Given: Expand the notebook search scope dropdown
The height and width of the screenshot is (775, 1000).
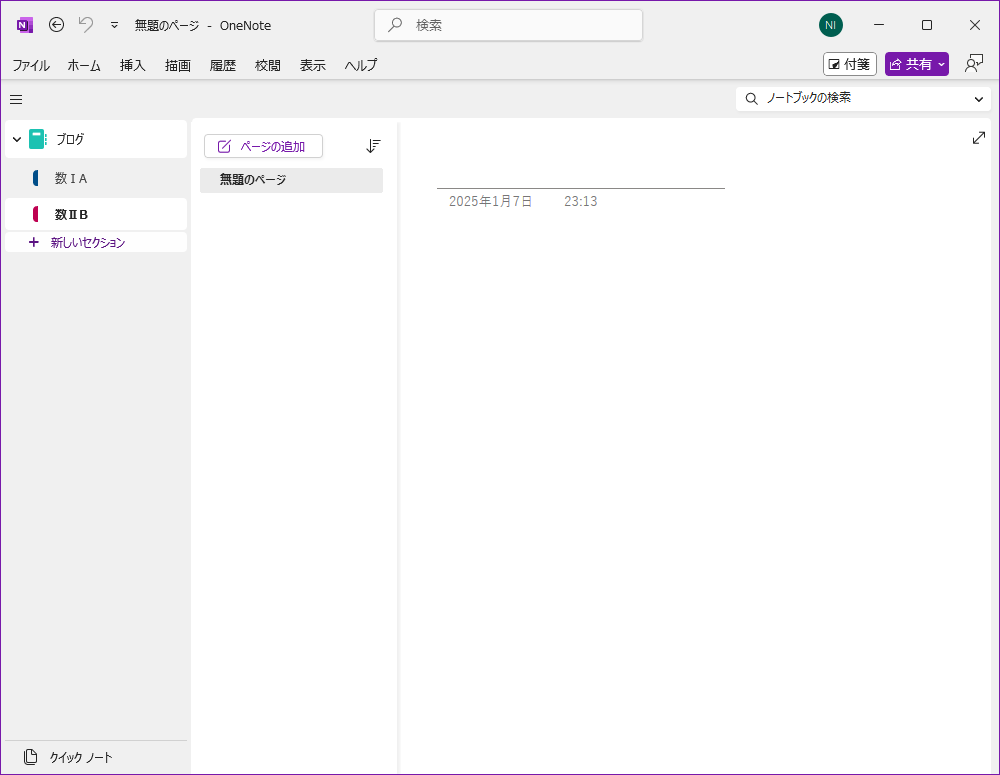Looking at the screenshot, I should tap(978, 99).
